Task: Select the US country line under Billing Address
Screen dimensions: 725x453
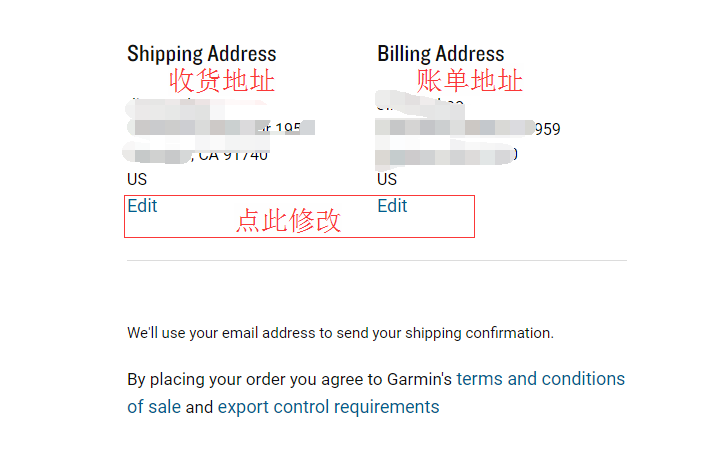Action: (387, 180)
